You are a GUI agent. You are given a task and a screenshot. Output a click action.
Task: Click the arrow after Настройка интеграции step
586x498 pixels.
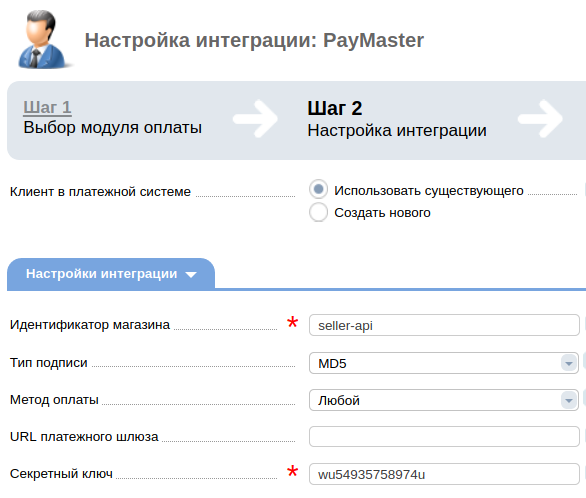tap(540, 119)
